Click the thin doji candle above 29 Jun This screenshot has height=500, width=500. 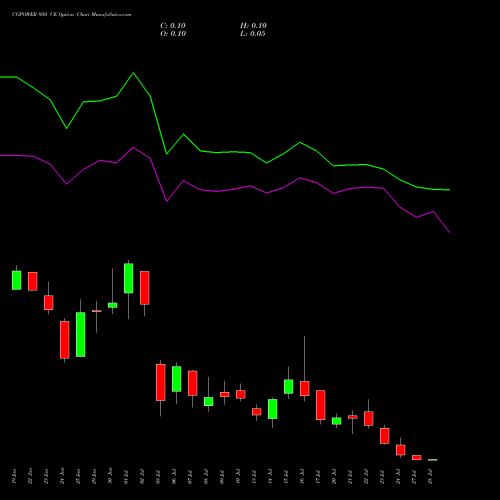click(x=97, y=311)
